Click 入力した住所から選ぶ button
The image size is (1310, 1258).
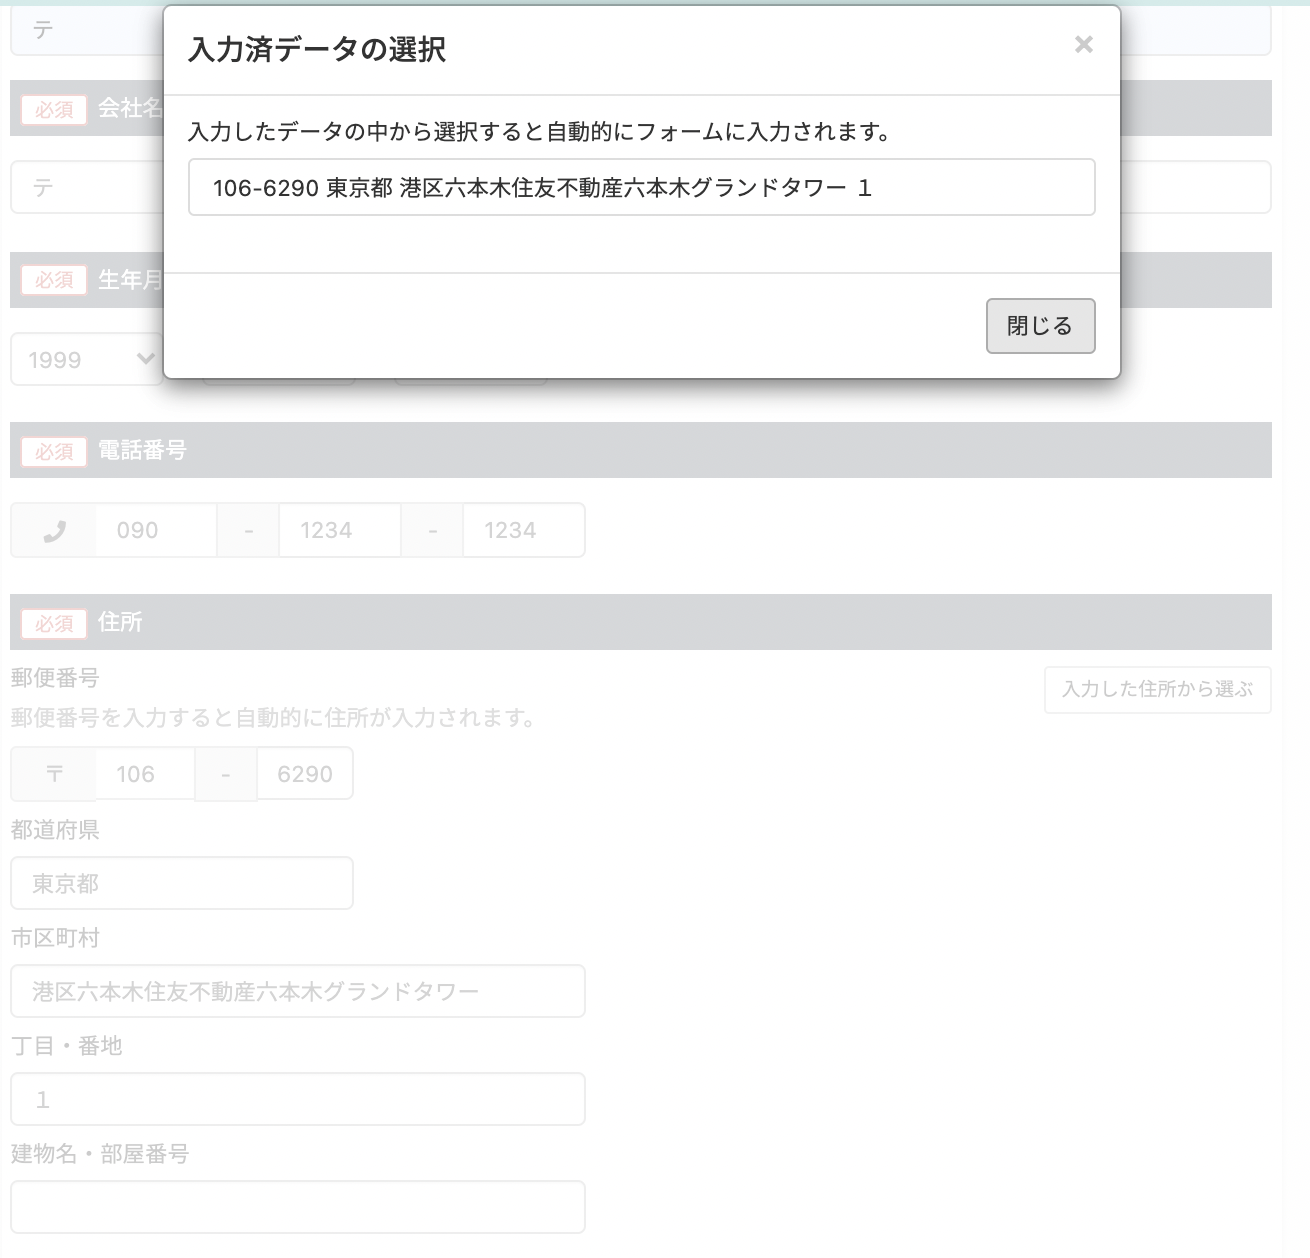point(1157,689)
